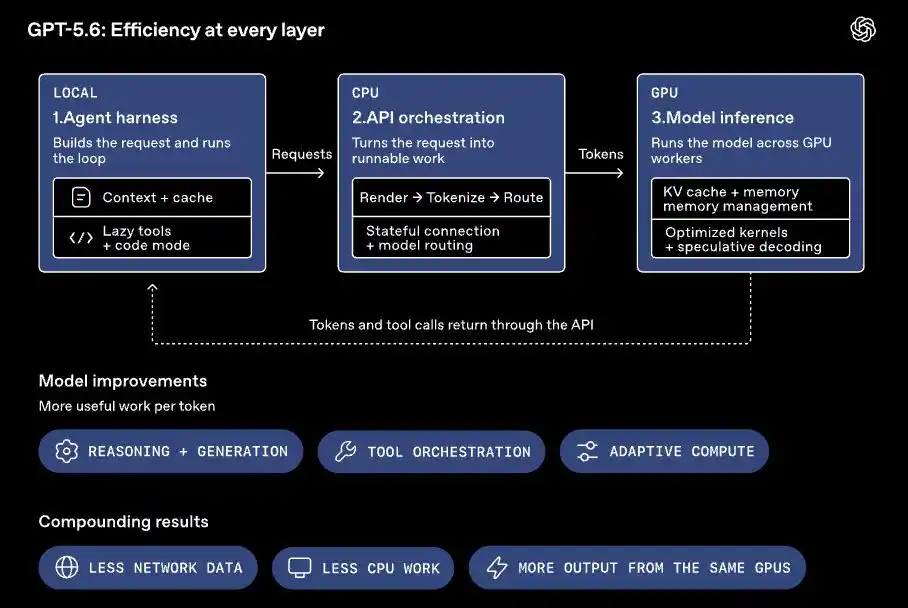Click the document icon beside Context + cache
Screen dimensions: 908x608
(81, 197)
